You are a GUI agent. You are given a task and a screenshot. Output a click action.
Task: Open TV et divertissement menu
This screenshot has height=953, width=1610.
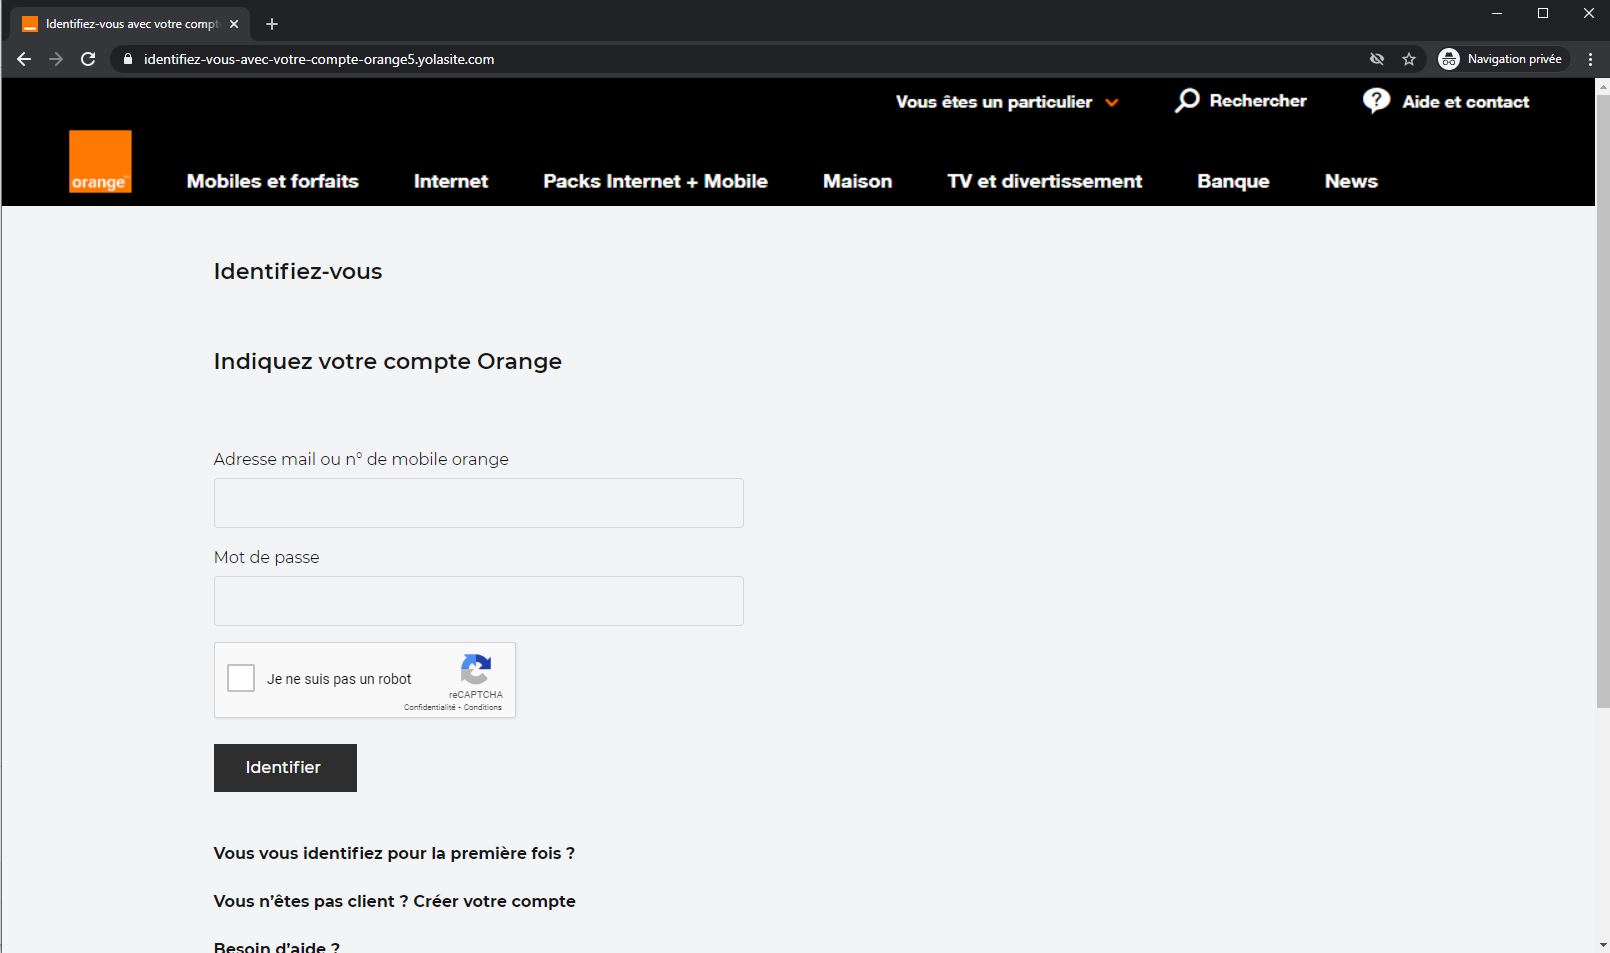click(x=1044, y=181)
